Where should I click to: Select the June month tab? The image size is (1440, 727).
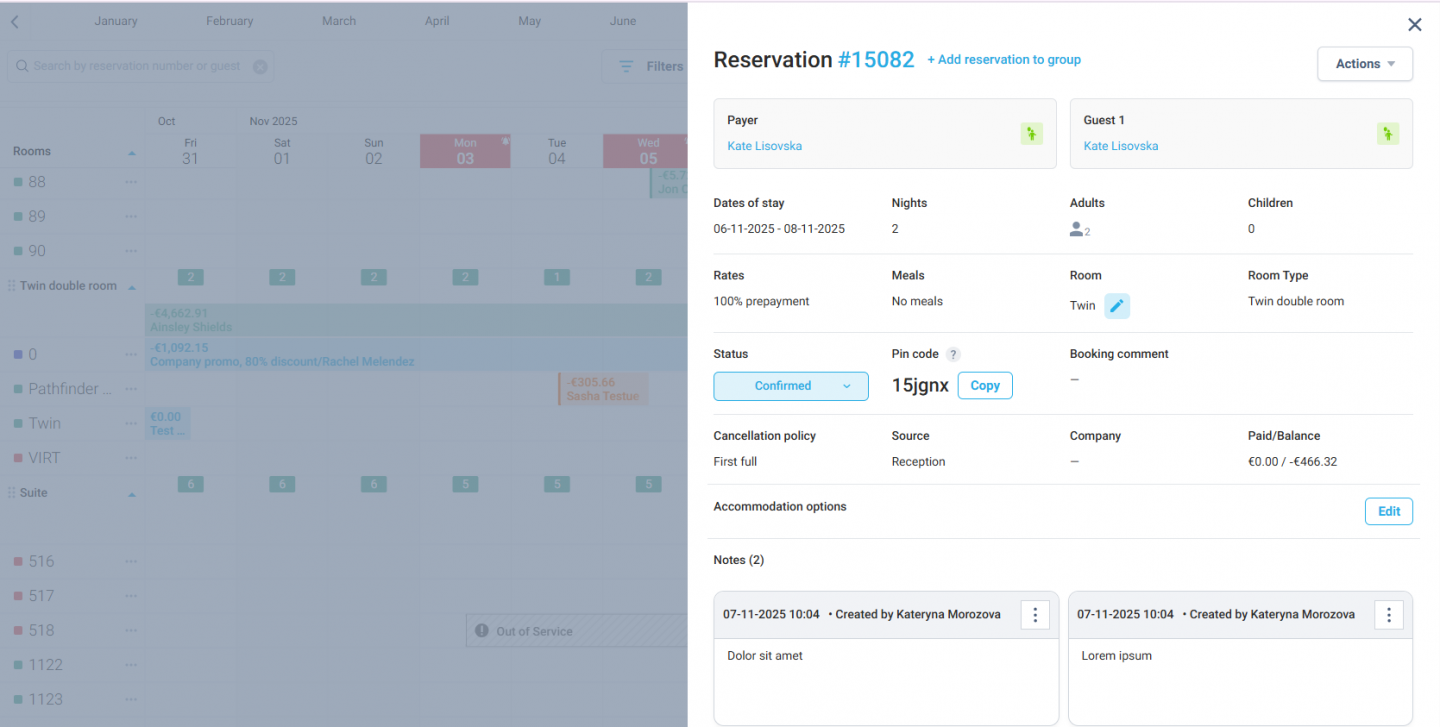[622, 20]
